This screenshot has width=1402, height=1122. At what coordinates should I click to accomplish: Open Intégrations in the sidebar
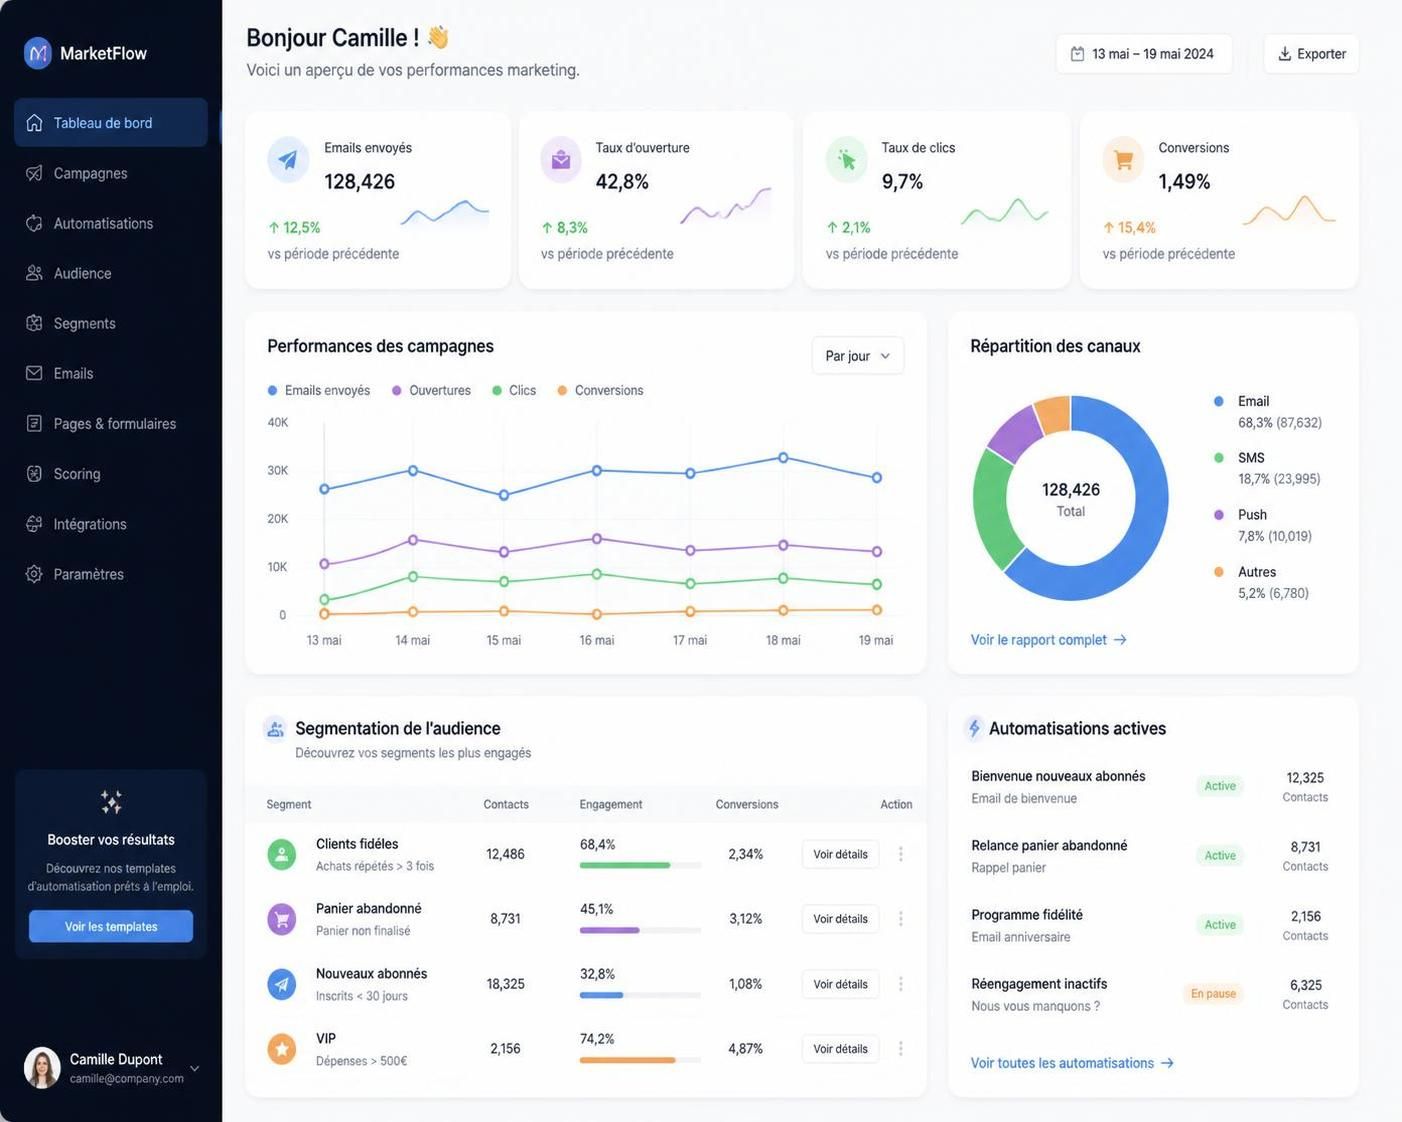coord(111,524)
